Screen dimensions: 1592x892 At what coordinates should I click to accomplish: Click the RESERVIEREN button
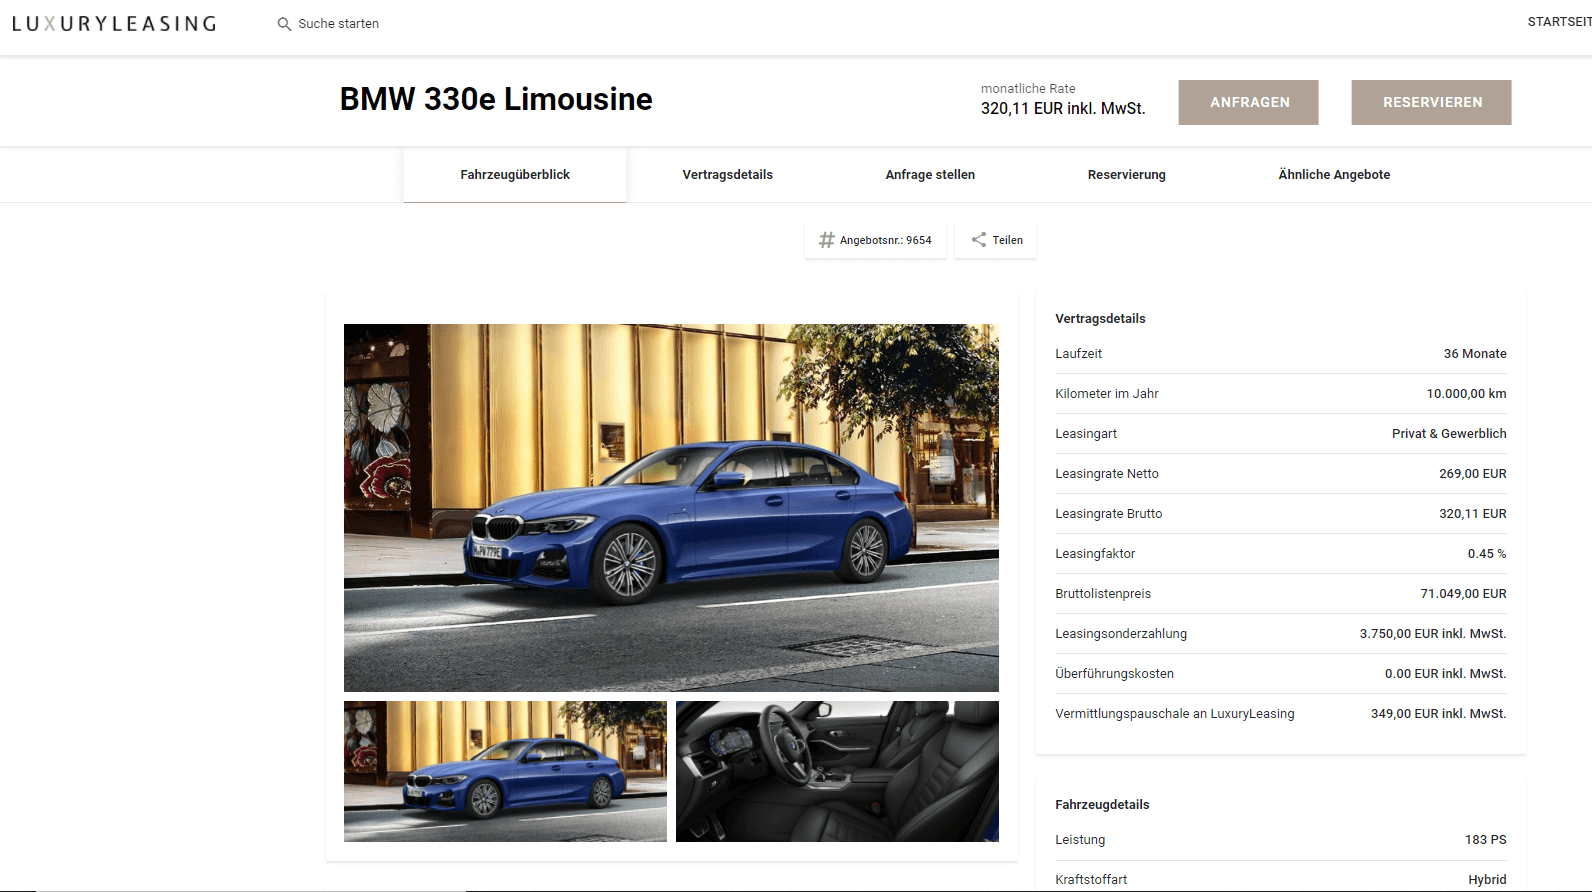click(1432, 102)
